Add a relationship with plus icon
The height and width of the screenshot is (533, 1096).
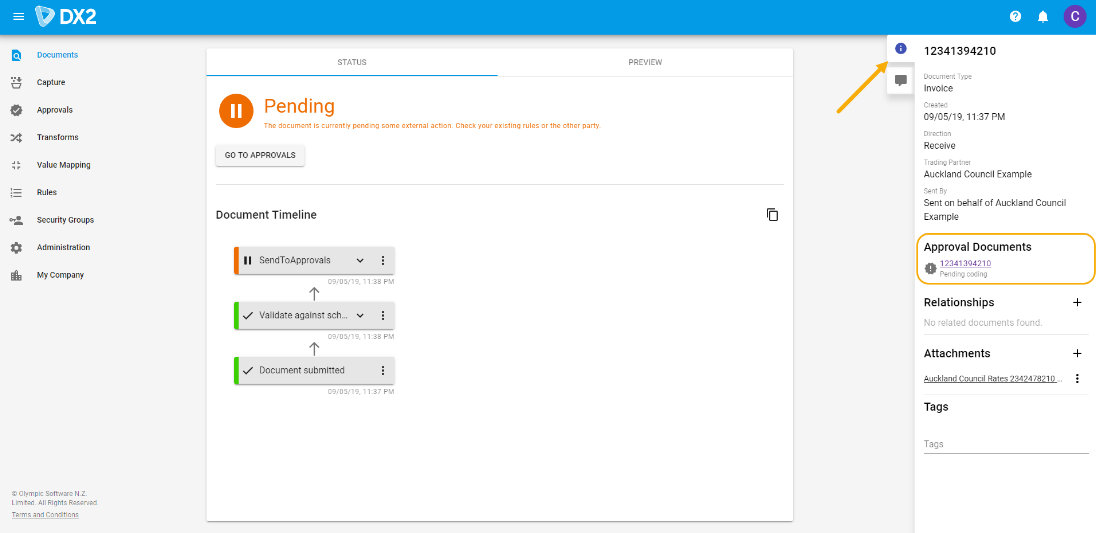(x=1077, y=302)
